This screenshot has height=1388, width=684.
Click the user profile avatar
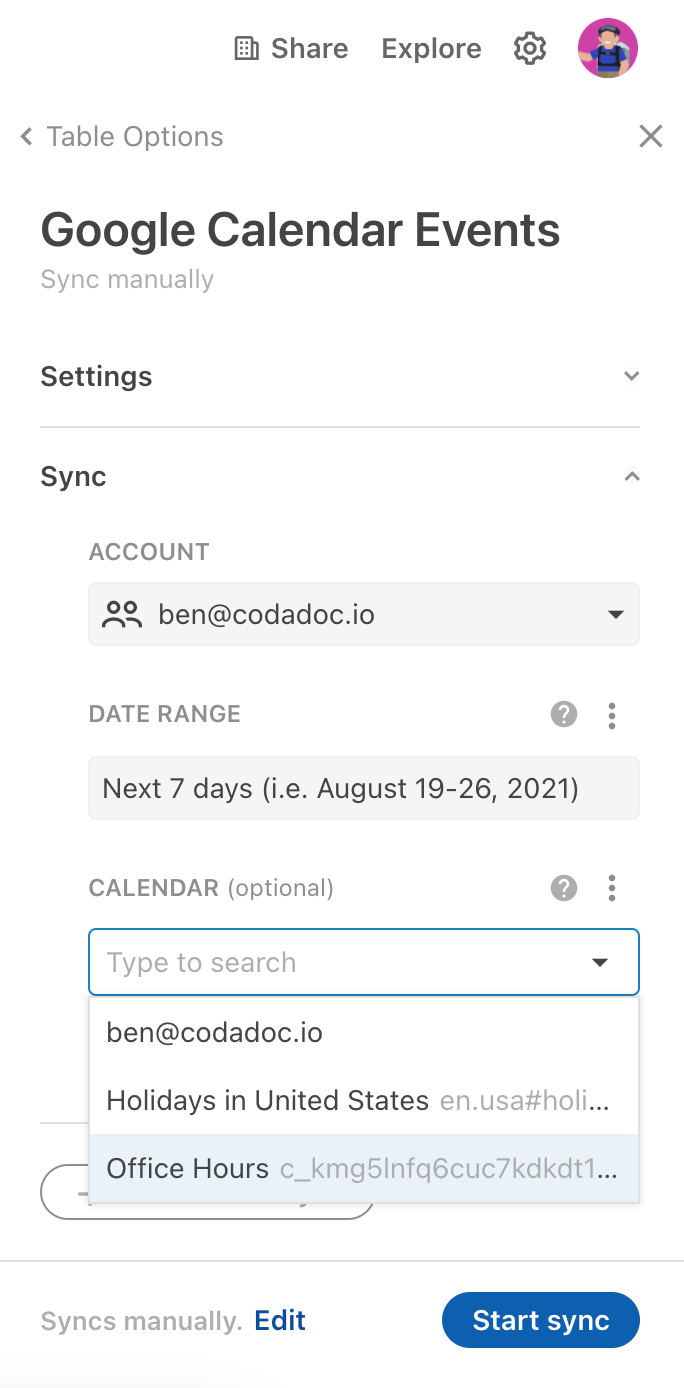608,48
